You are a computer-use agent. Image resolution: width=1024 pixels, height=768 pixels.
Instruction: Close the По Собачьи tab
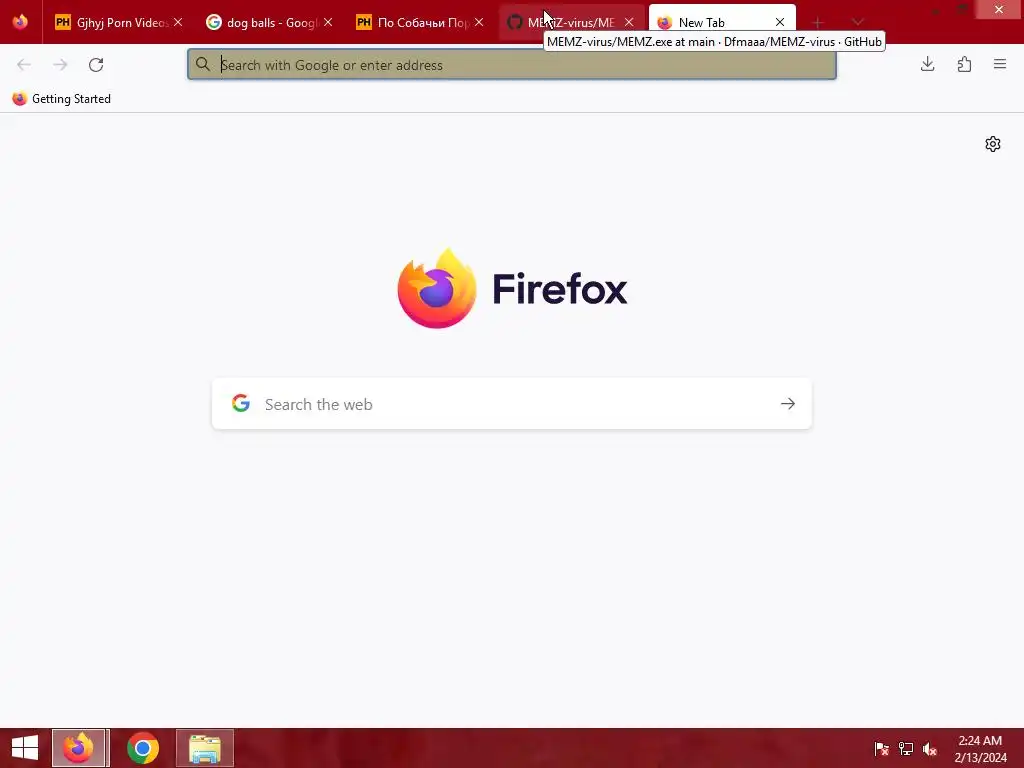pos(479,23)
